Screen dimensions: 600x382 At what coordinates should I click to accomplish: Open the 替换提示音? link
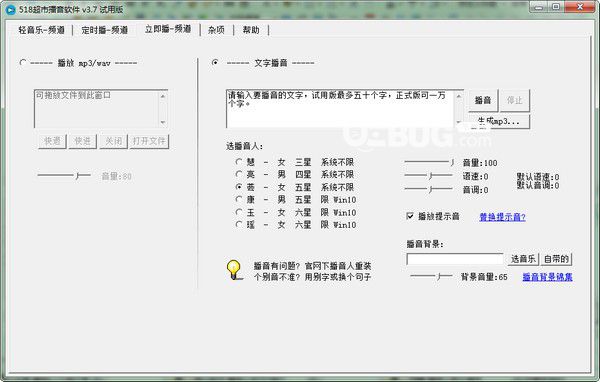pyautogui.click(x=502, y=217)
